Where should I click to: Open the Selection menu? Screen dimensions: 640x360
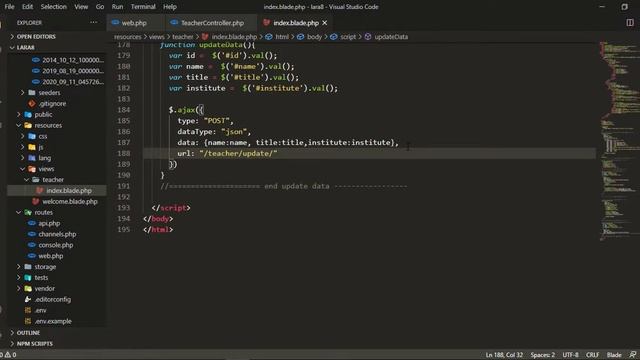click(x=53, y=7)
